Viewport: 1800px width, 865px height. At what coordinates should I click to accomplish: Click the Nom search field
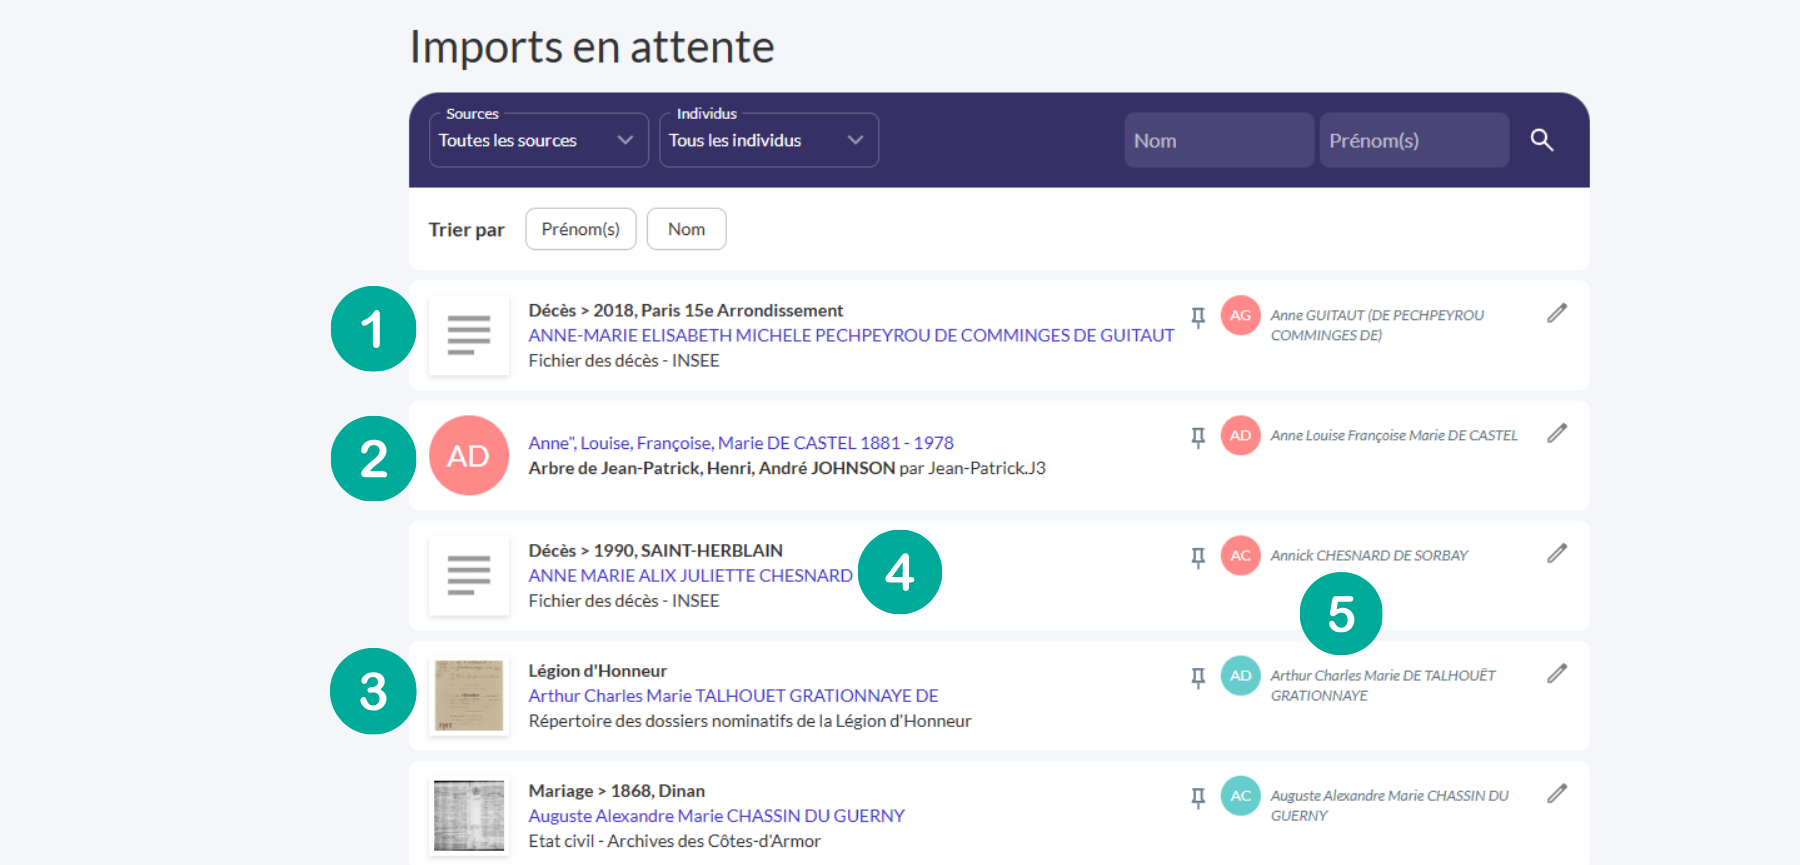coord(1218,140)
